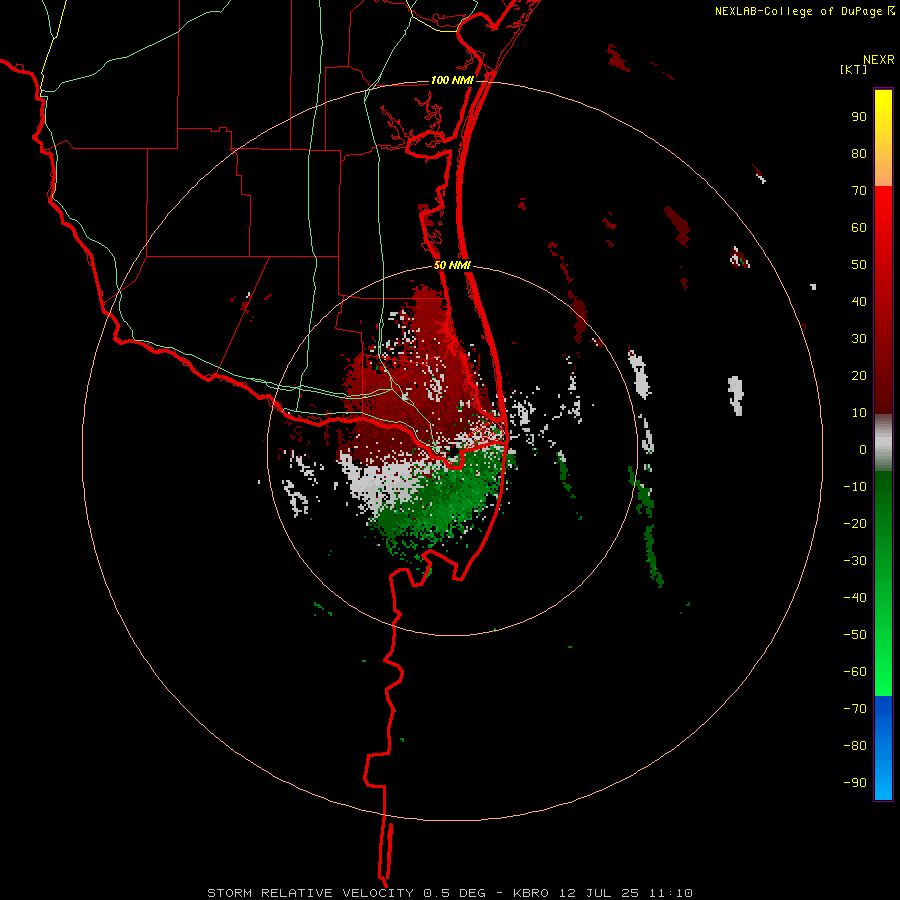Click the -50 value on velocity scale

pyautogui.click(x=855, y=634)
